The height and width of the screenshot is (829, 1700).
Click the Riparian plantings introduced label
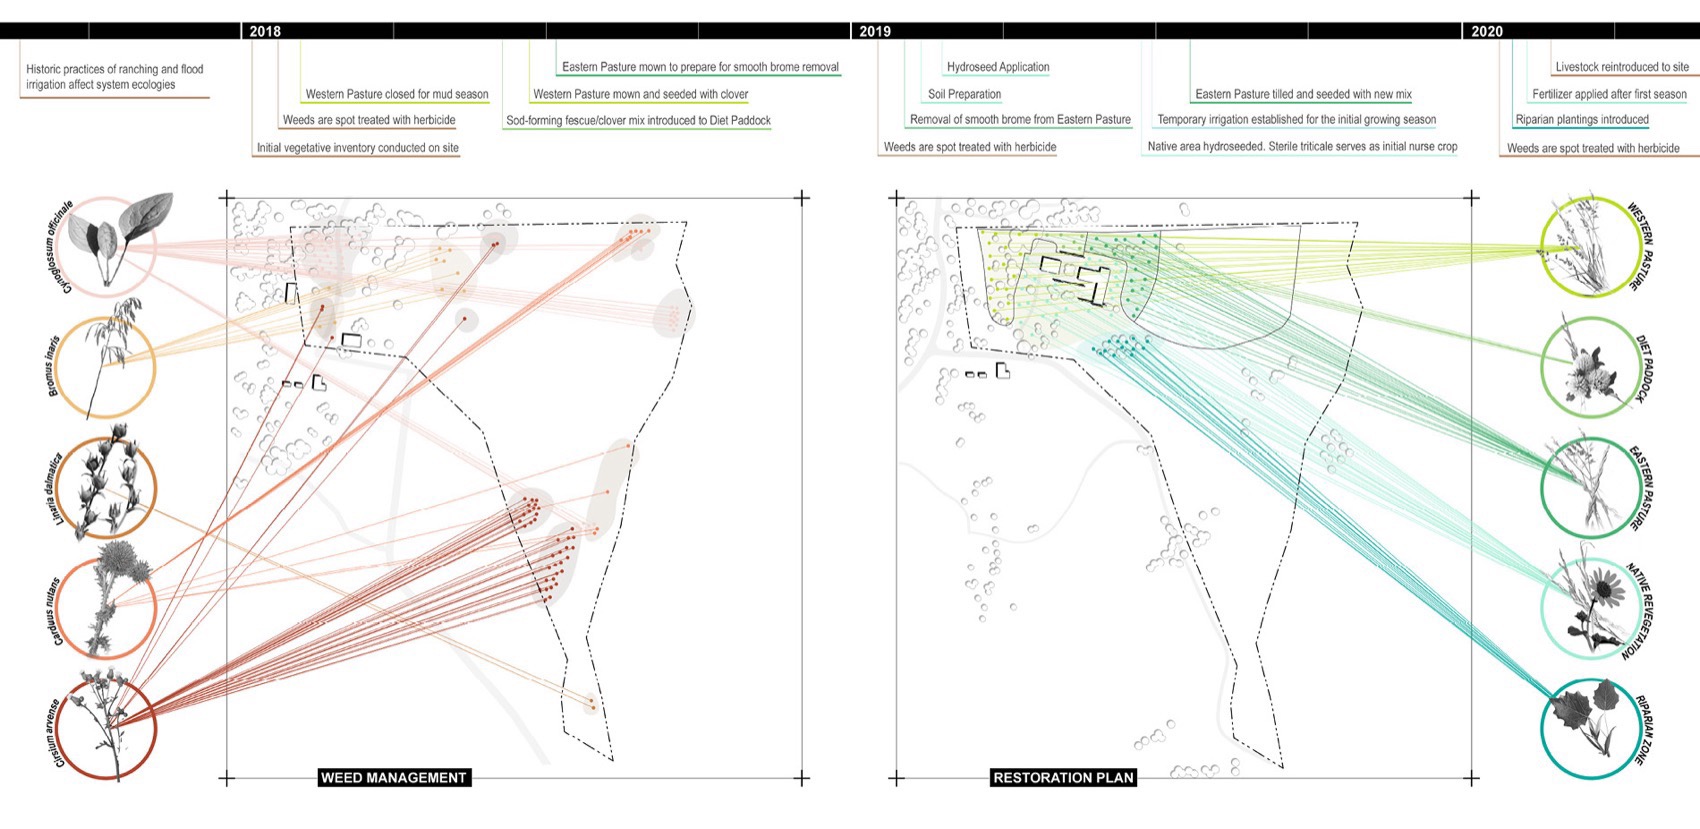(1581, 120)
